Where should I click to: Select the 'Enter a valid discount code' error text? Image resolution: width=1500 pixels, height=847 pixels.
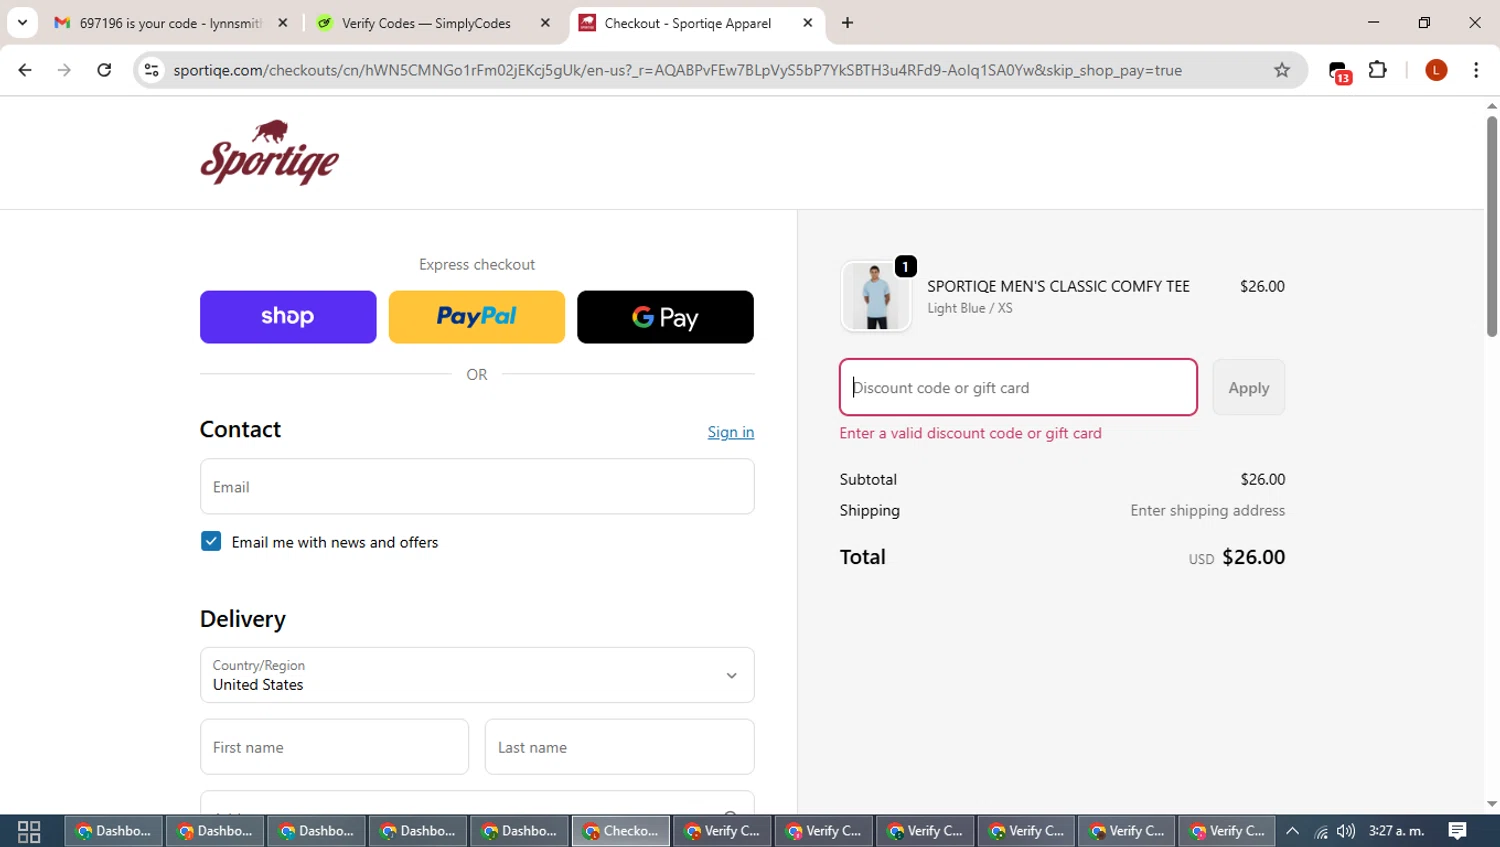tap(971, 433)
